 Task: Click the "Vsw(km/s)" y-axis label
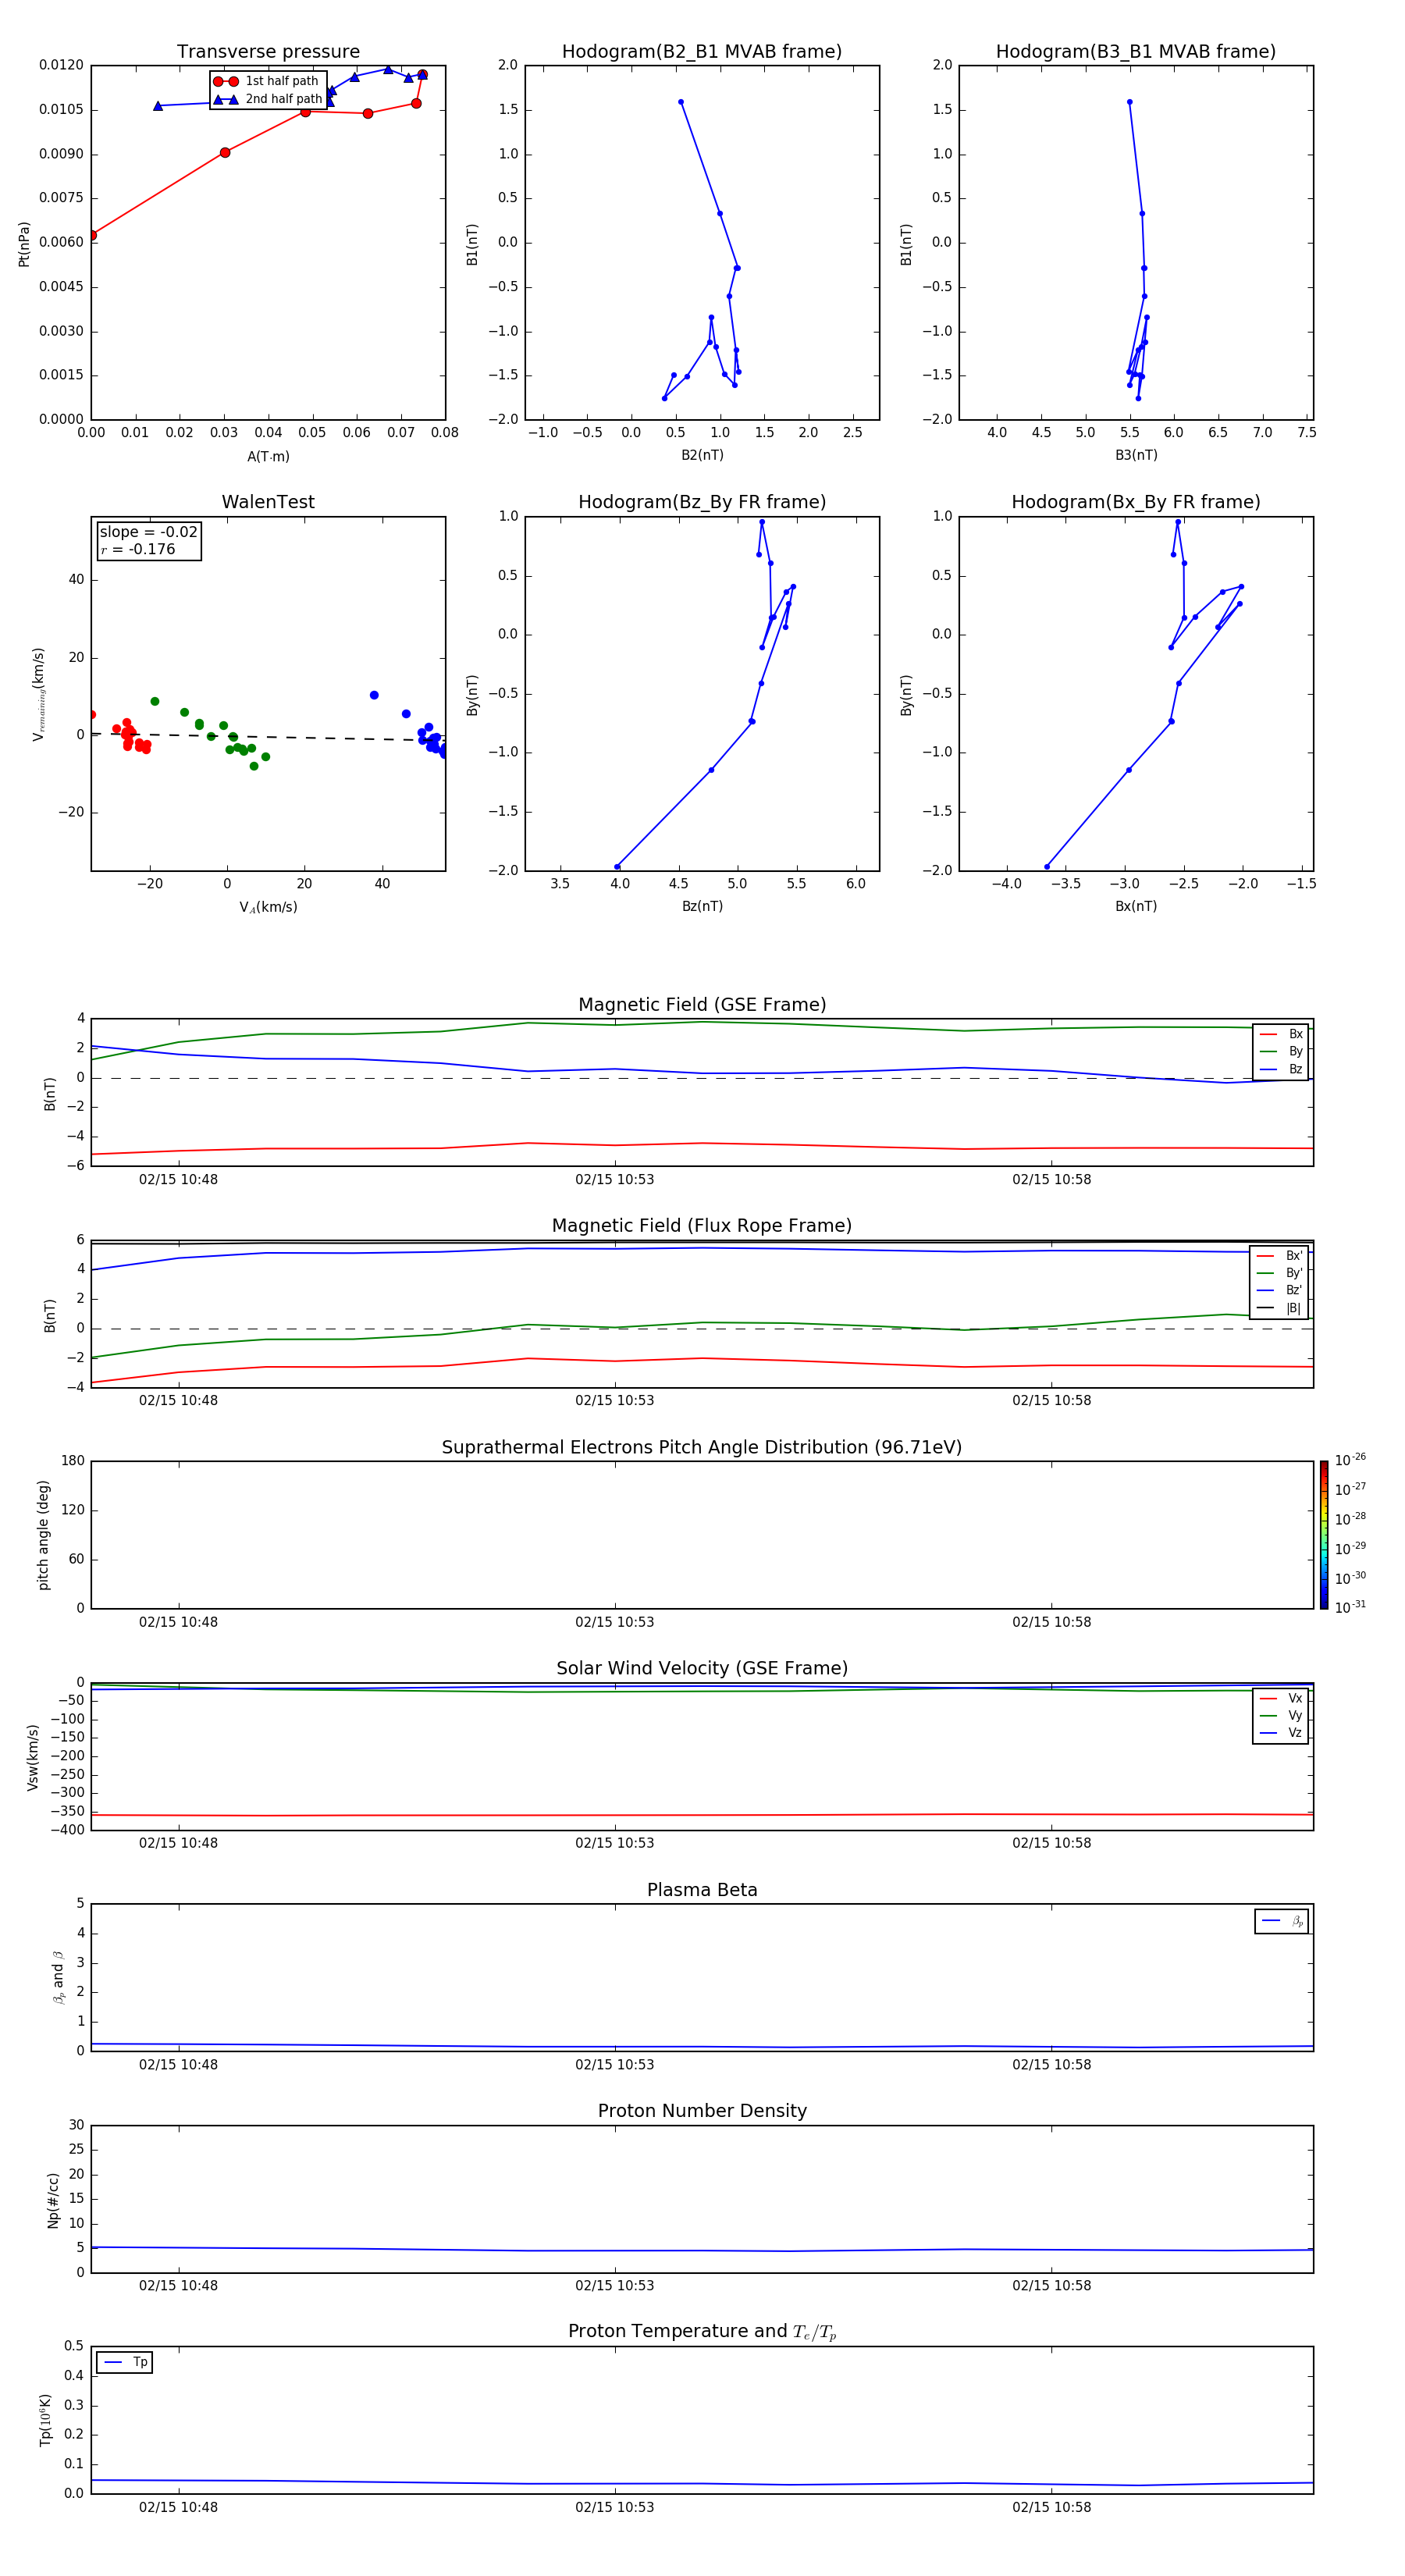(33, 1757)
